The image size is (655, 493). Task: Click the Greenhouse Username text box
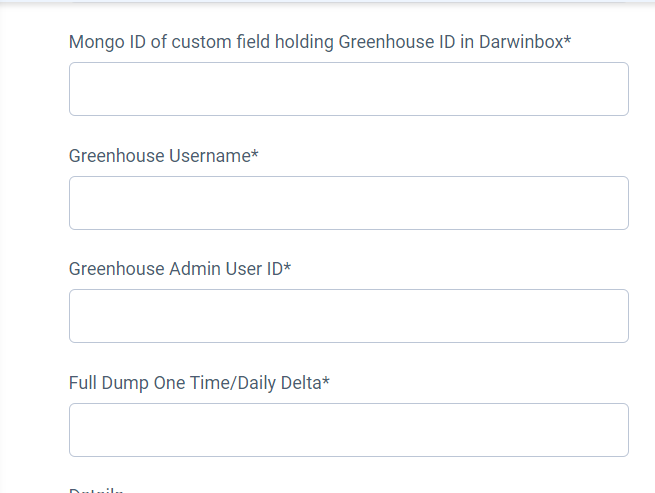click(x=349, y=203)
